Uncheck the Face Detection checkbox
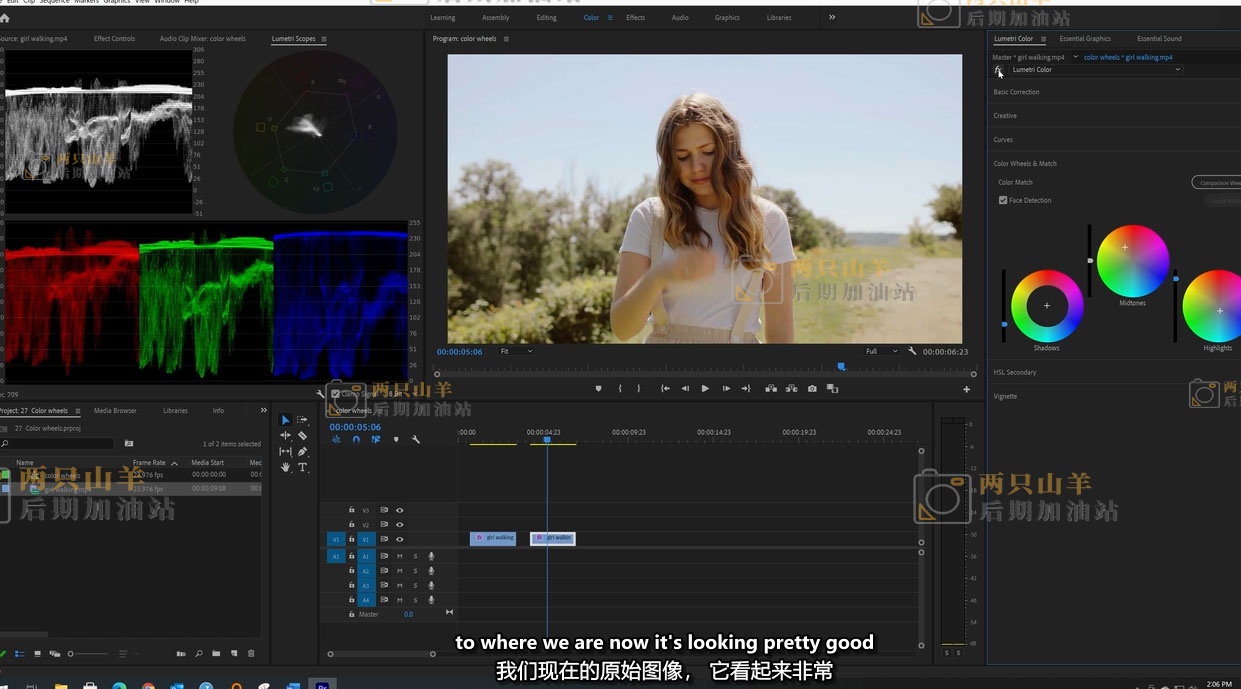 1003,200
